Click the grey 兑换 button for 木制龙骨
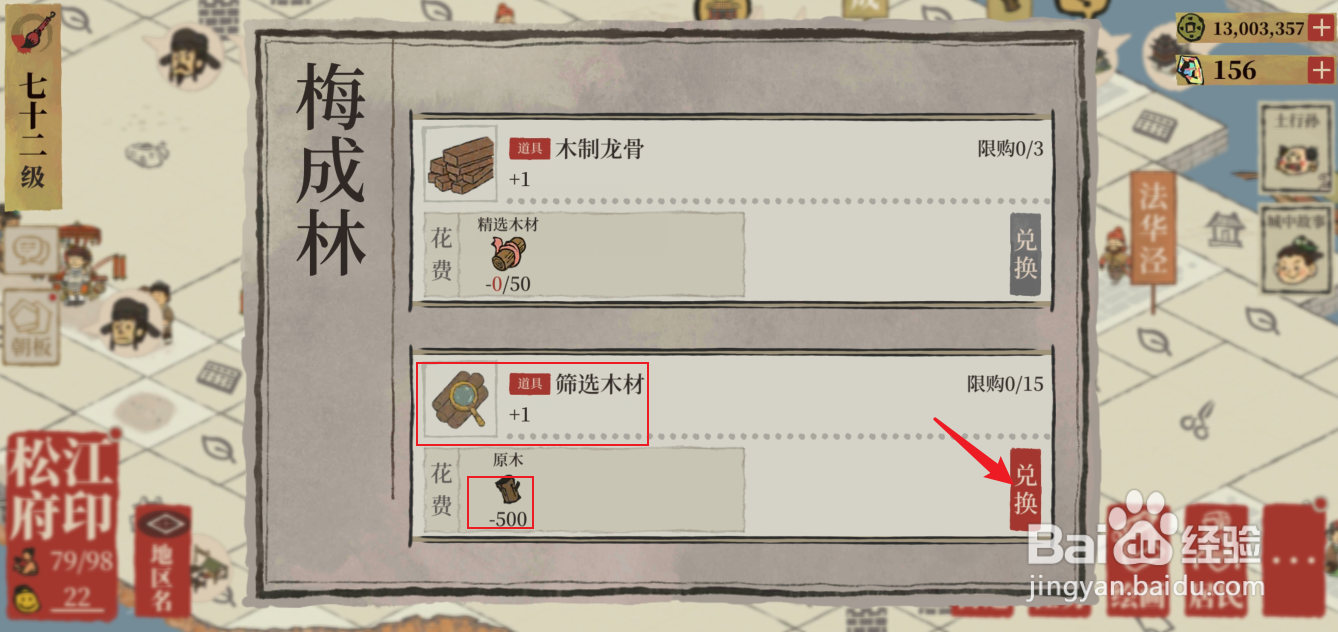The image size is (1338, 632). [1025, 254]
